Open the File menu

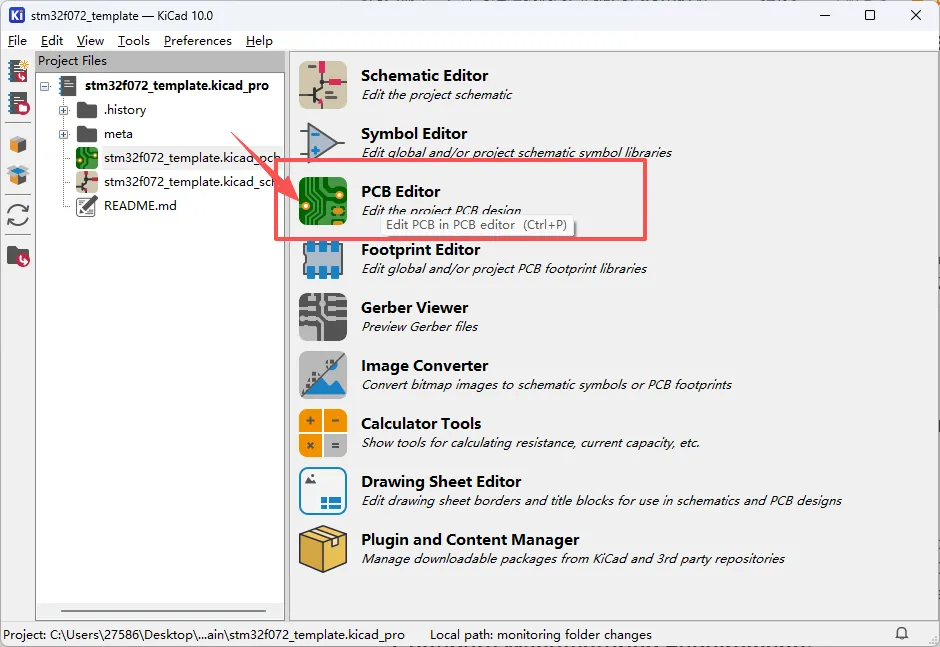(x=17, y=40)
